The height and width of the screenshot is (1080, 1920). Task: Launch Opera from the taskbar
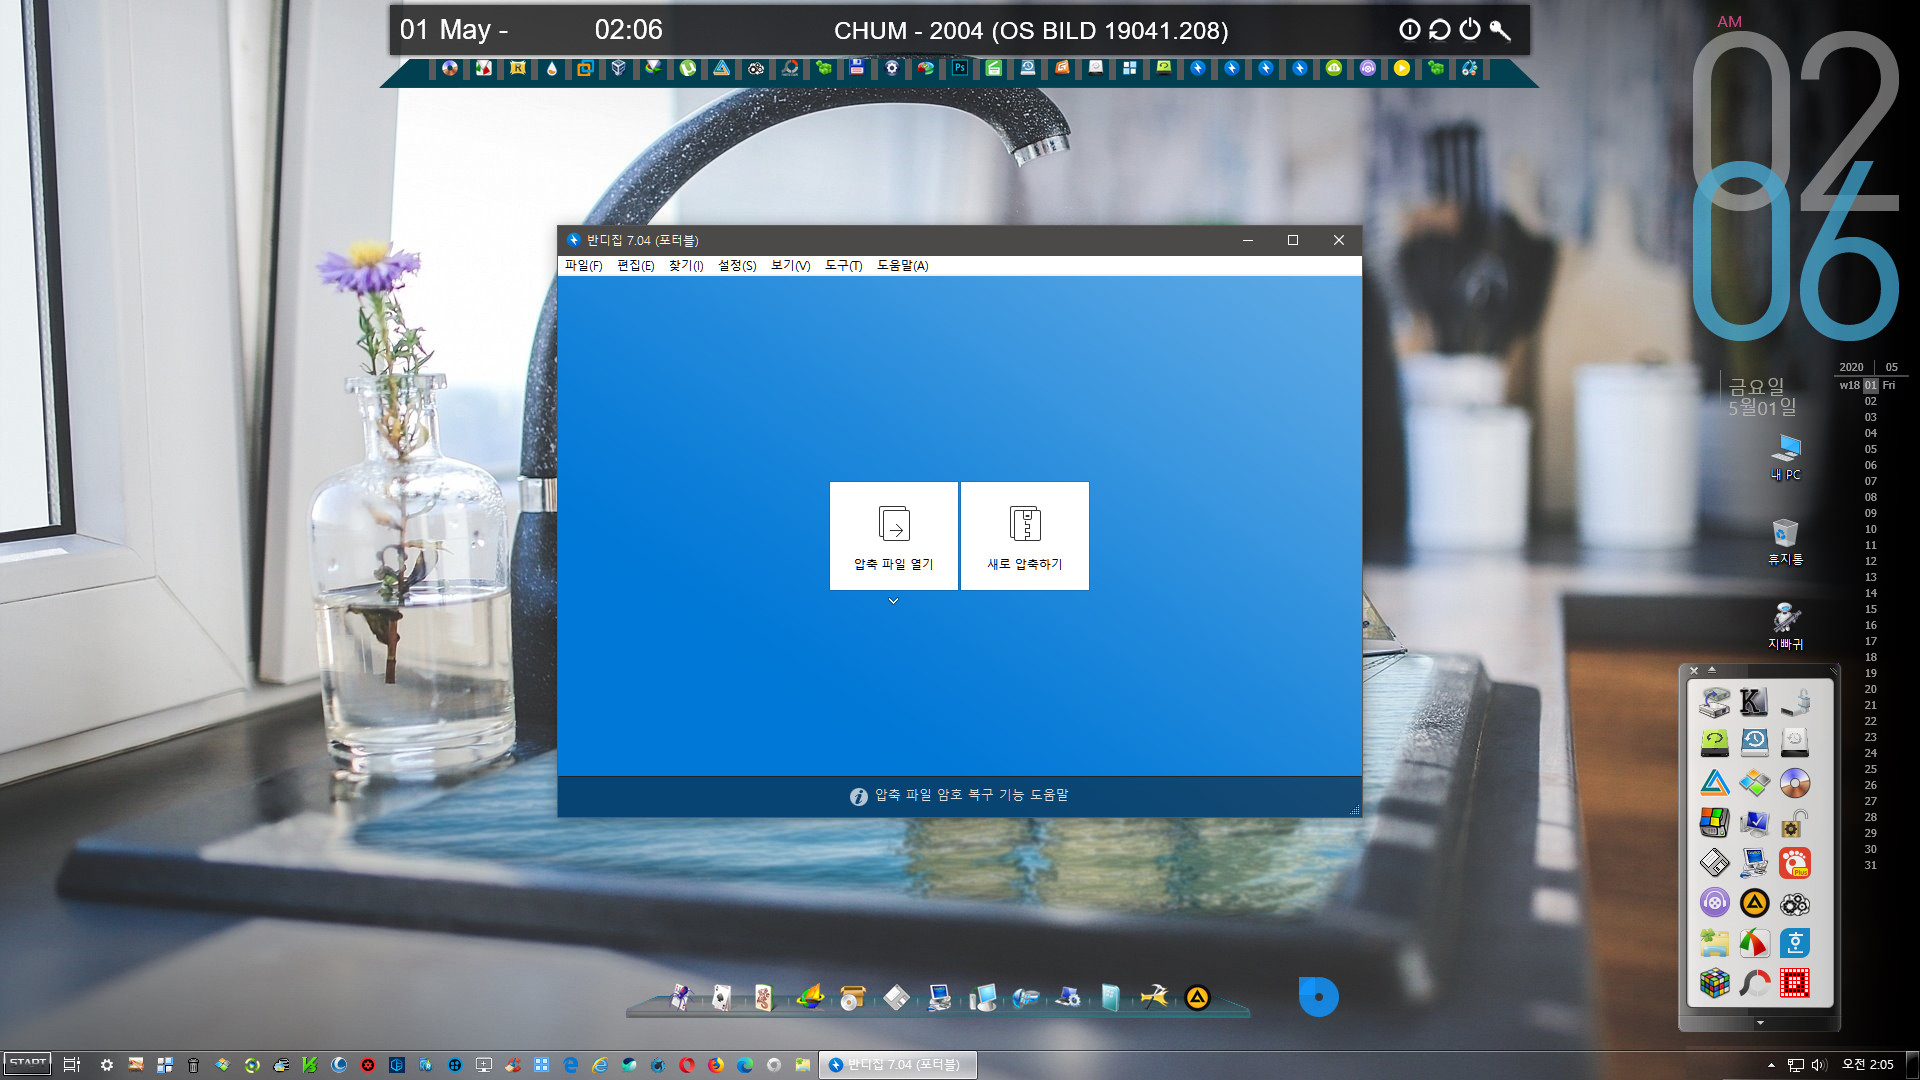[686, 1065]
